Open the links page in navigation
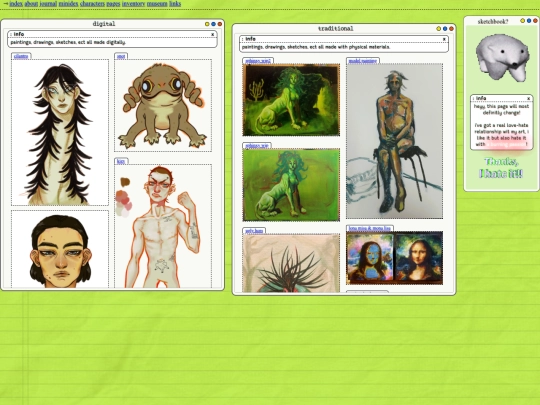 [x=175, y=4]
